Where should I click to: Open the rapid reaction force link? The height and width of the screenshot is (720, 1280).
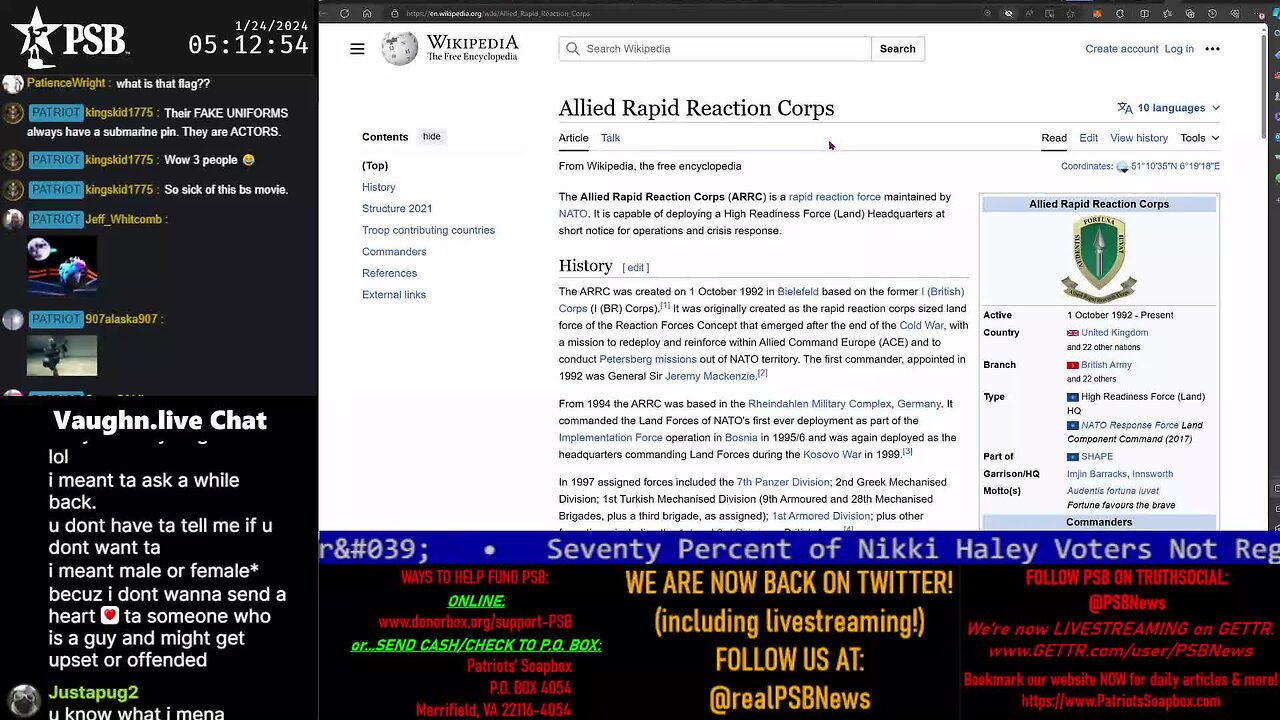click(x=835, y=197)
